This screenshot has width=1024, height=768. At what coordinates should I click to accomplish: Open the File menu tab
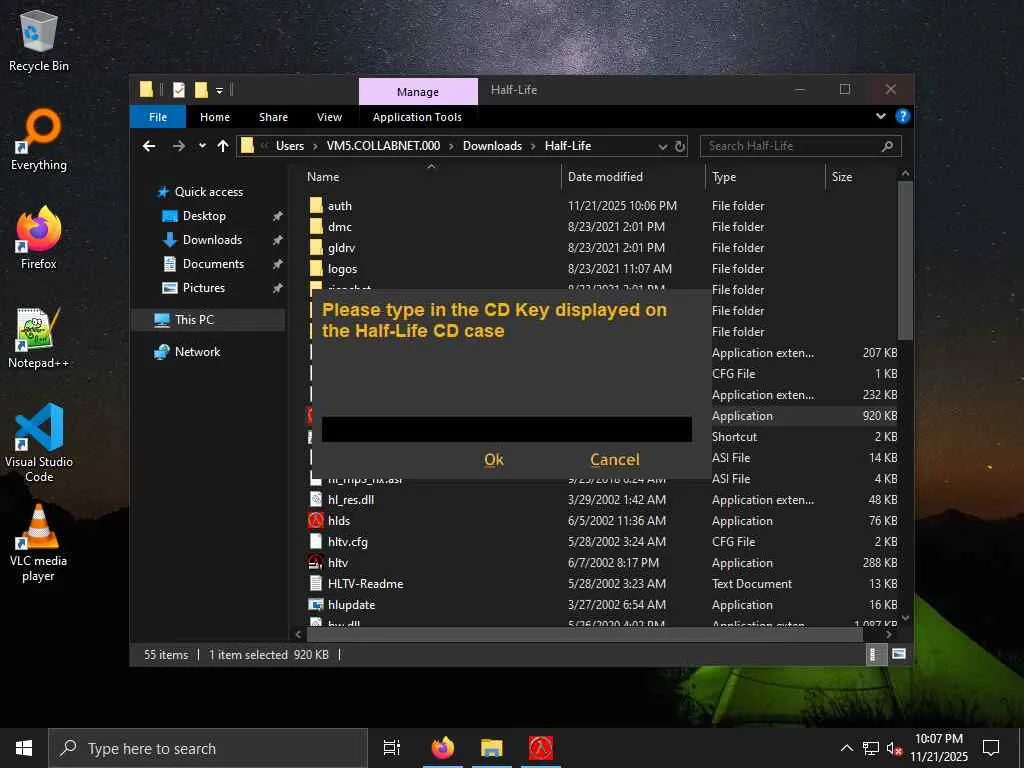(158, 117)
